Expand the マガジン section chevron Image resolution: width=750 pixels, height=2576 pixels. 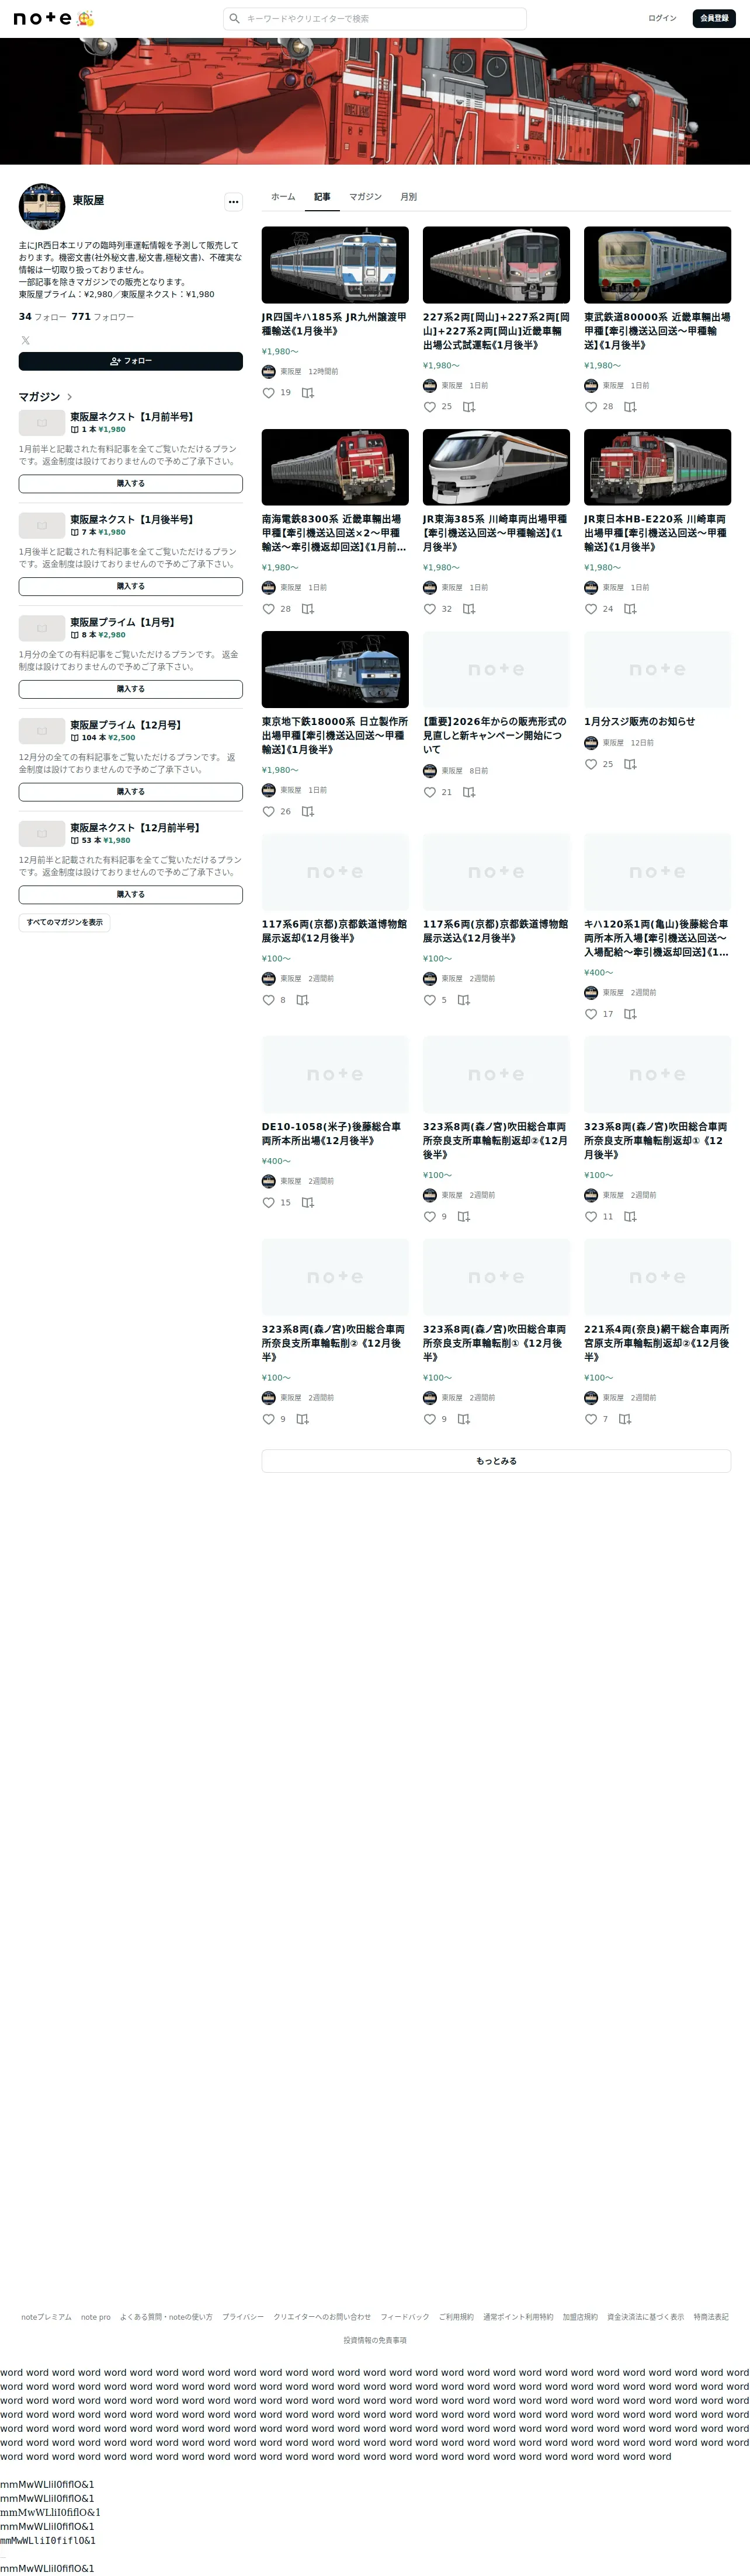click(x=69, y=397)
